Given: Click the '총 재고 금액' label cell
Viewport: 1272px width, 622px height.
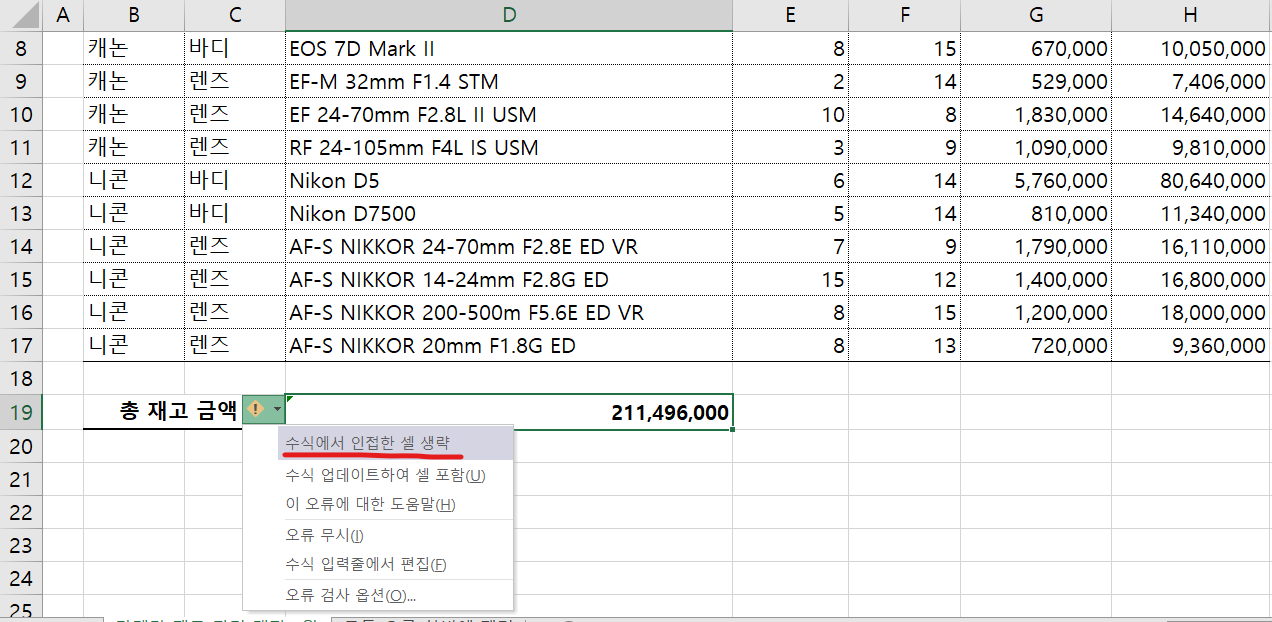Looking at the screenshot, I should tap(164, 411).
